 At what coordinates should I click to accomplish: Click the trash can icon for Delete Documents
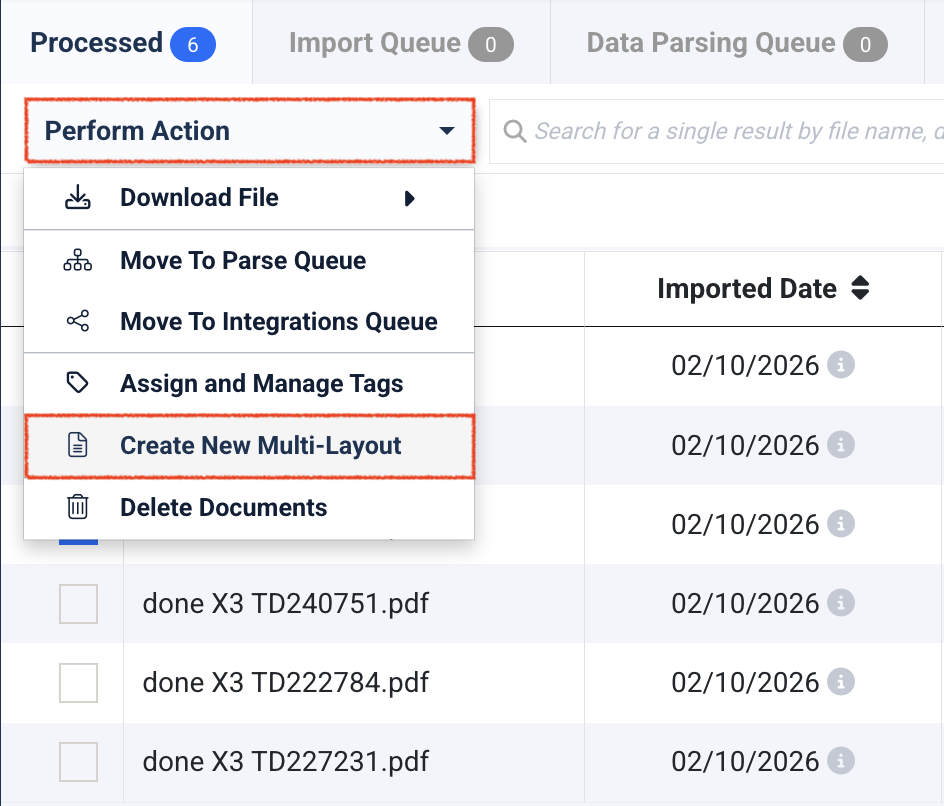[78, 507]
